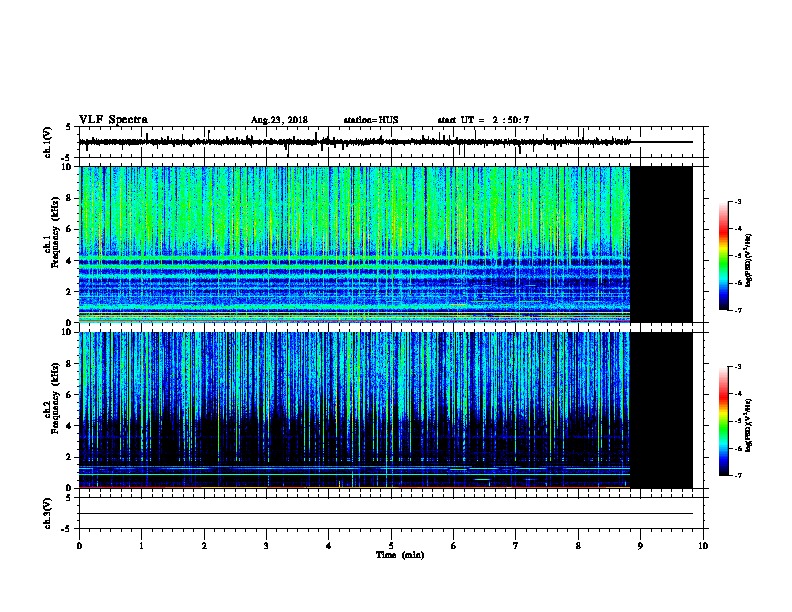Viewport: 792px width, 612px height.
Task: Click the ch.1 color bar log(PSD) unit label
Action: (748, 260)
